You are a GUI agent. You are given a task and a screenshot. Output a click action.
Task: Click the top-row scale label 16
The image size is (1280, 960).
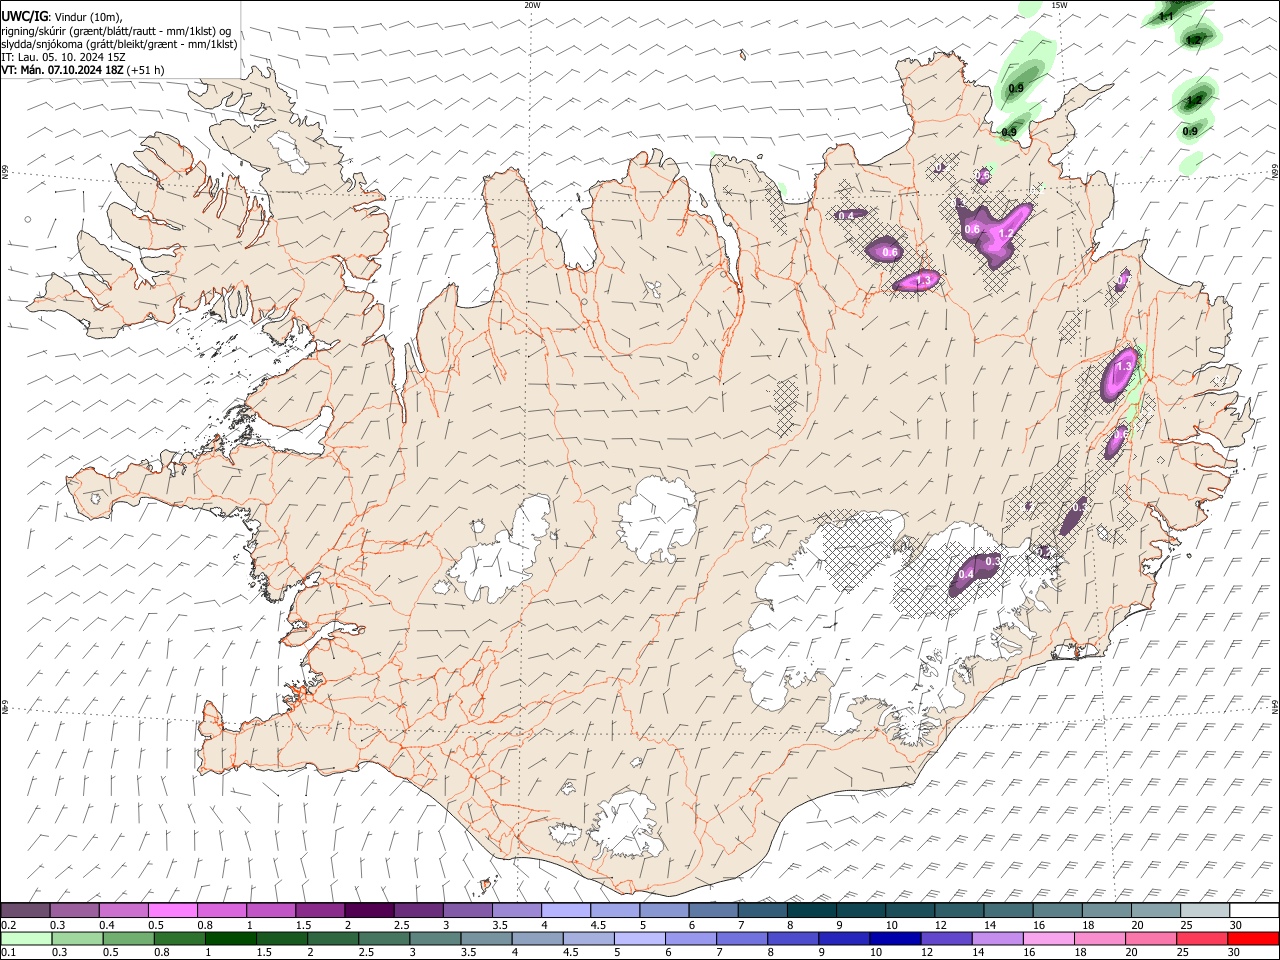(1040, 925)
